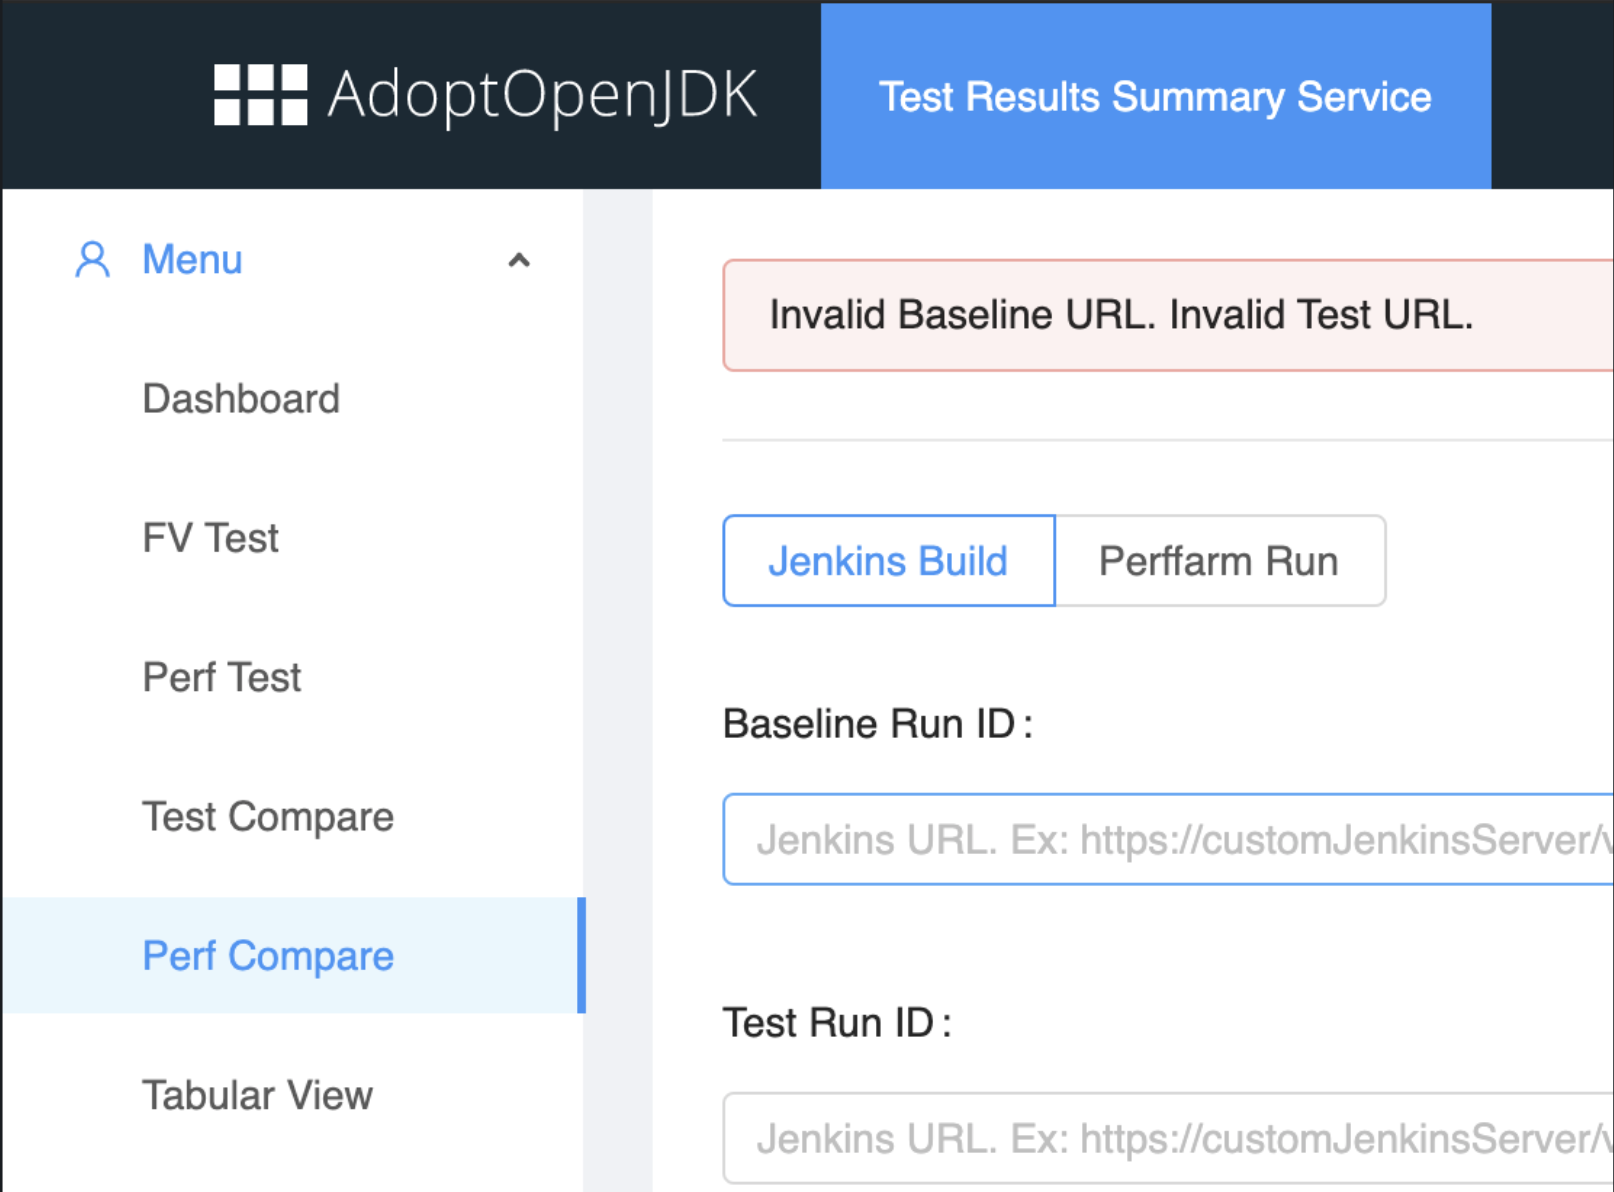Click the dark top navigation bar
This screenshot has width=1614, height=1192.
400,95
